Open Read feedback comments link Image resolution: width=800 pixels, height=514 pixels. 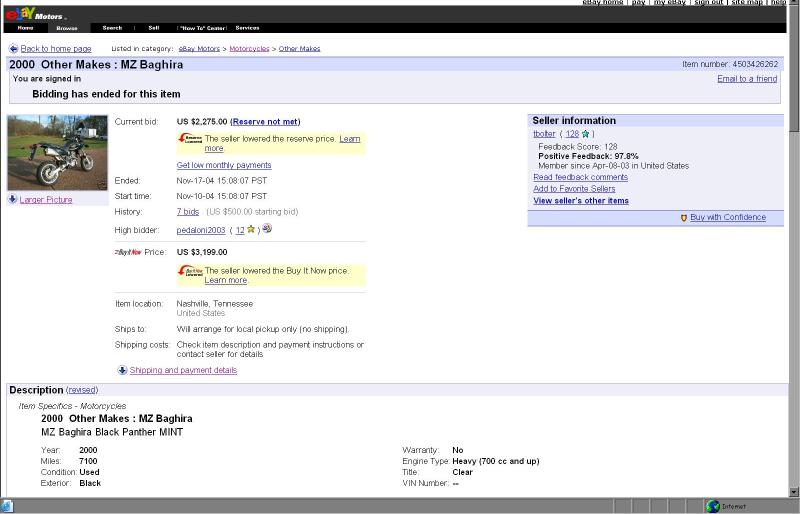click(x=581, y=177)
